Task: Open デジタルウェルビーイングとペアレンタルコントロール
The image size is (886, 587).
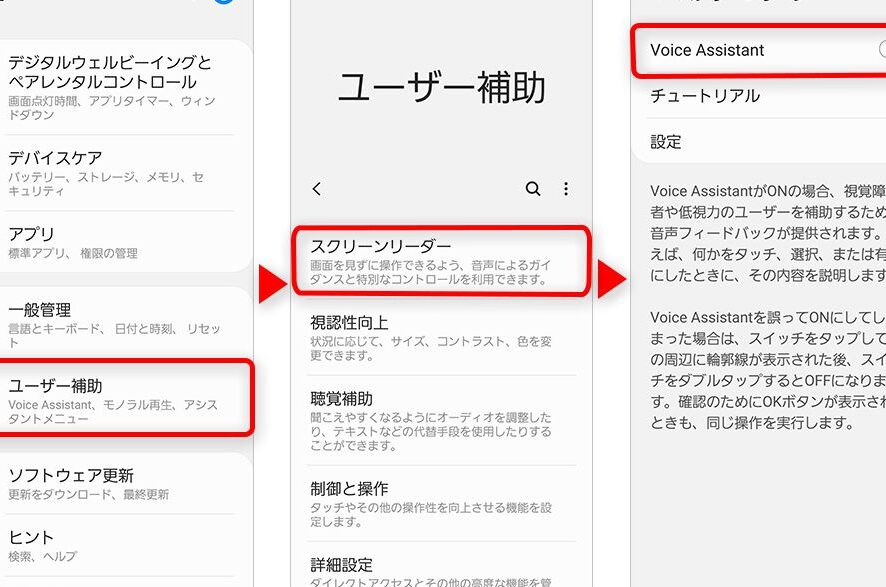Action: [121, 86]
